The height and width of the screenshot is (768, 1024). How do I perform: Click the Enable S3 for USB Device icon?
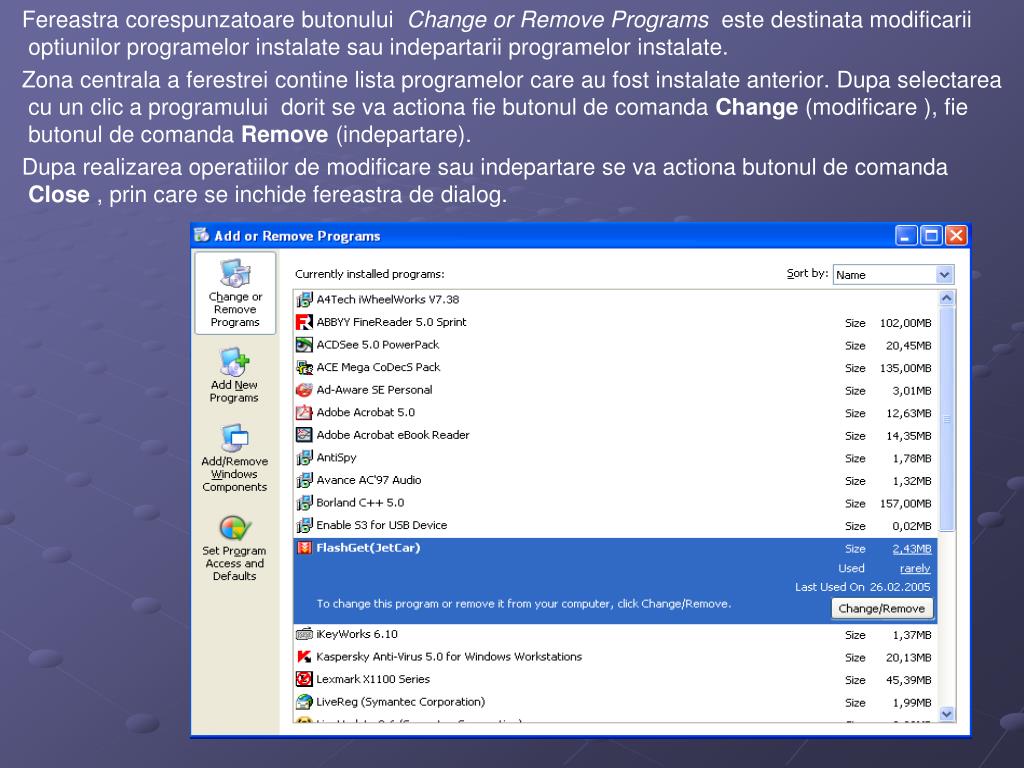pyautogui.click(x=304, y=525)
